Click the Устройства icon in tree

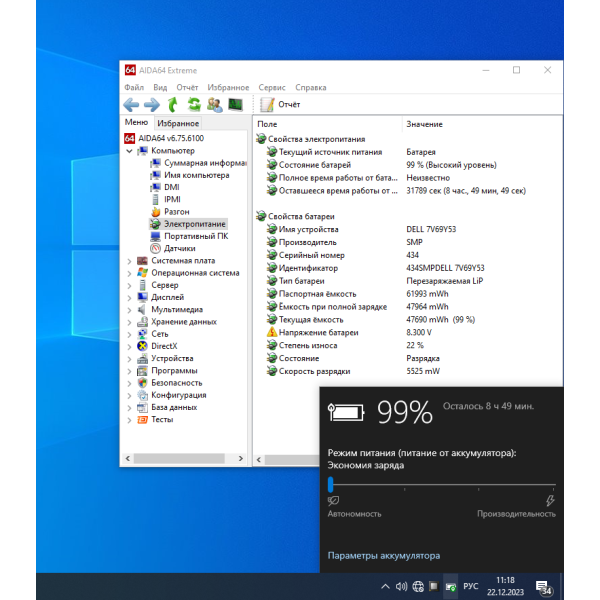142,359
